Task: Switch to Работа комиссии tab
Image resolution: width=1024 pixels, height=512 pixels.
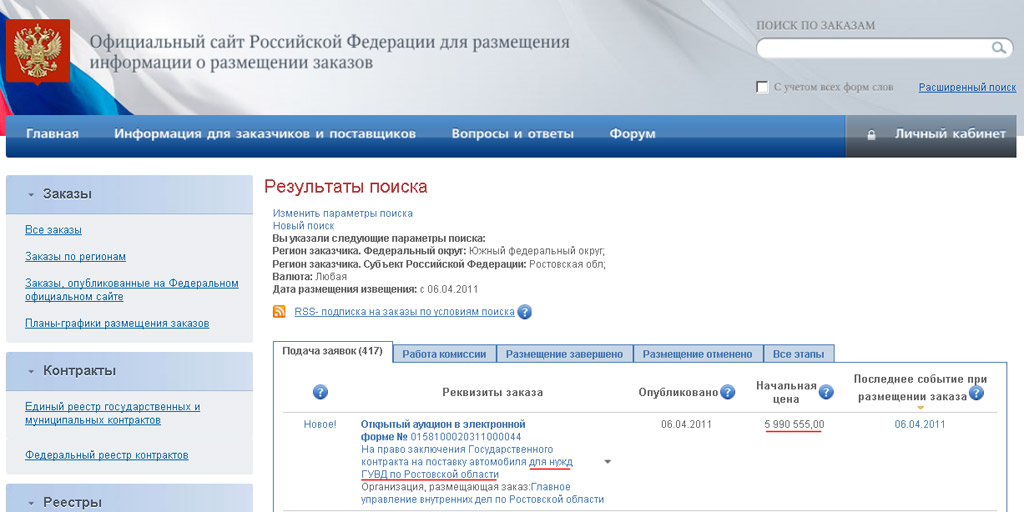Action: tap(444, 354)
